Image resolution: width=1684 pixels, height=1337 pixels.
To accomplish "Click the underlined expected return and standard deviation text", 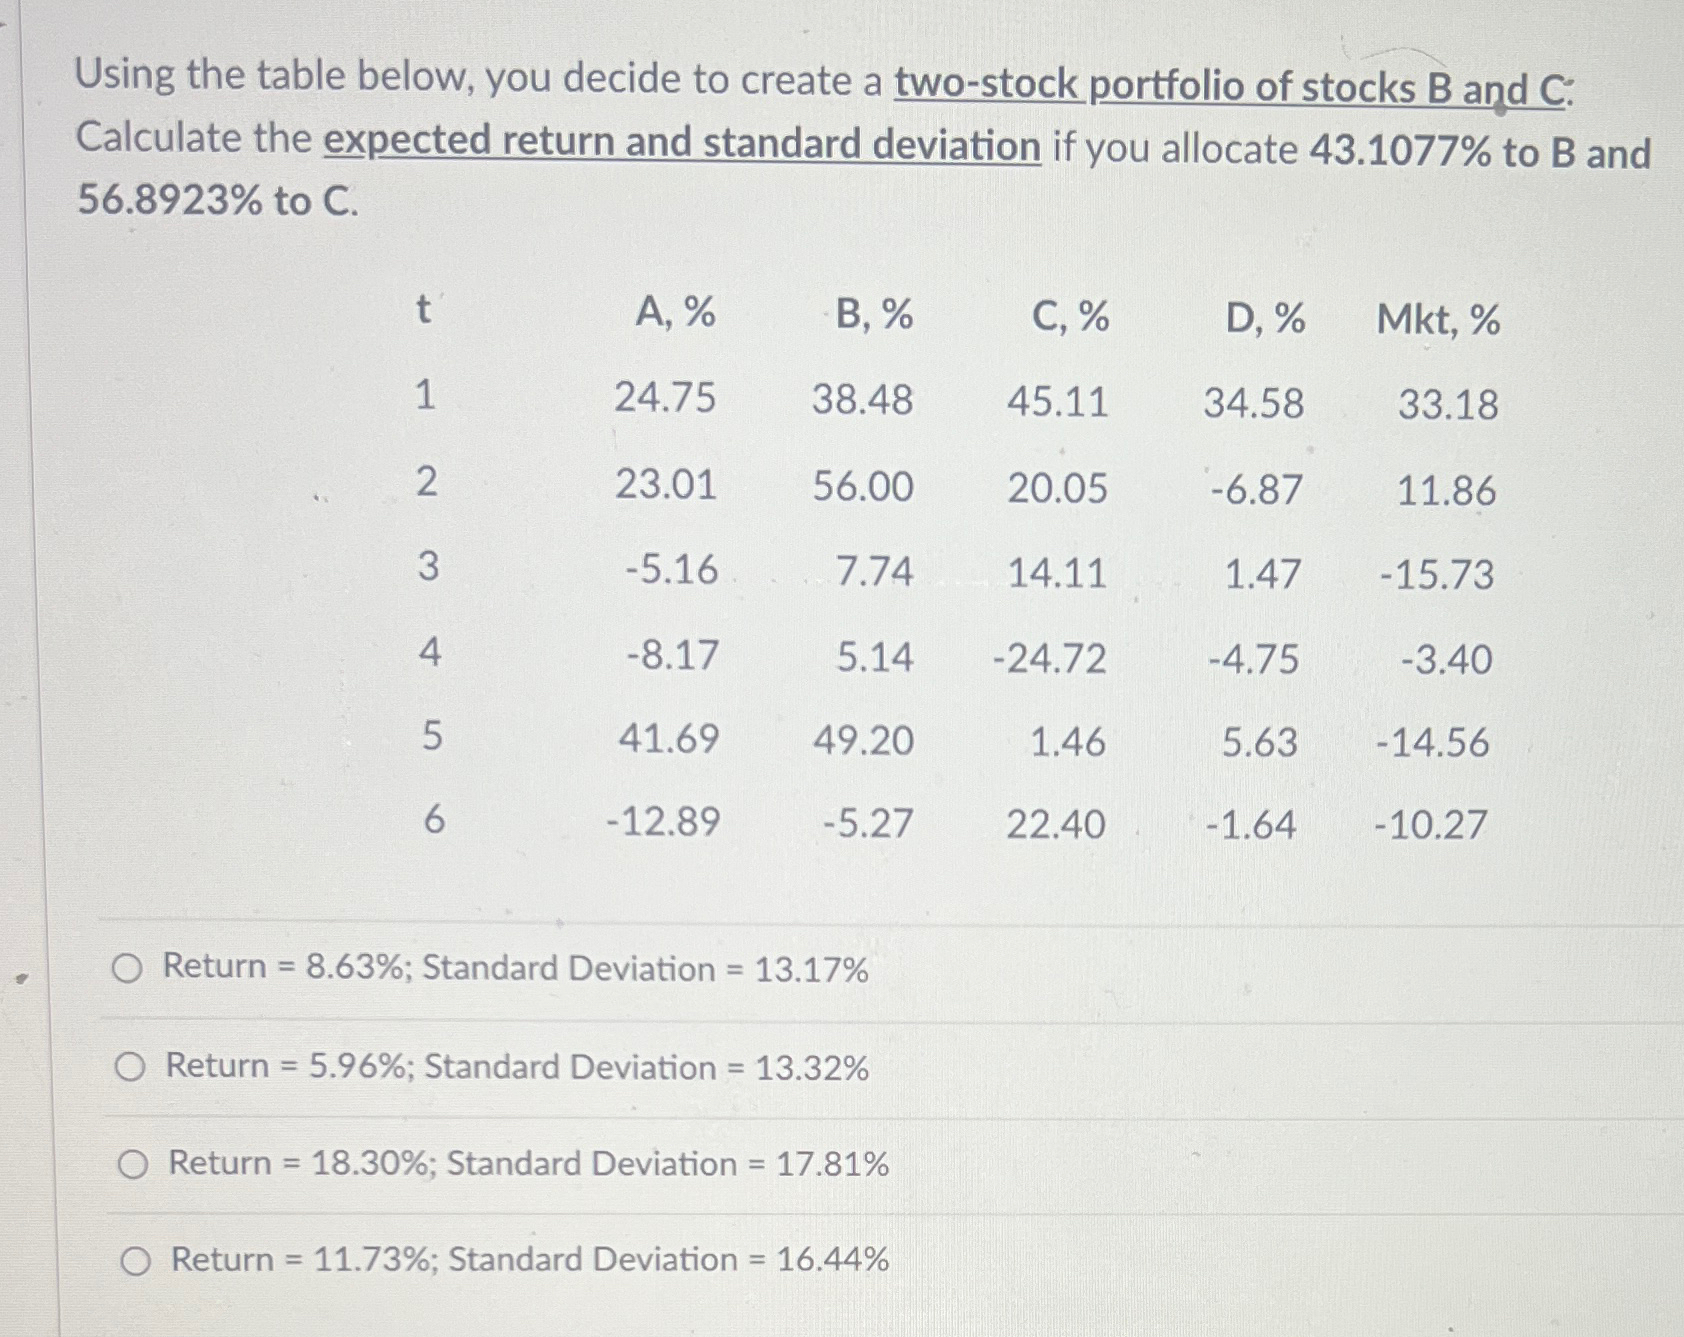I will point(680,144).
